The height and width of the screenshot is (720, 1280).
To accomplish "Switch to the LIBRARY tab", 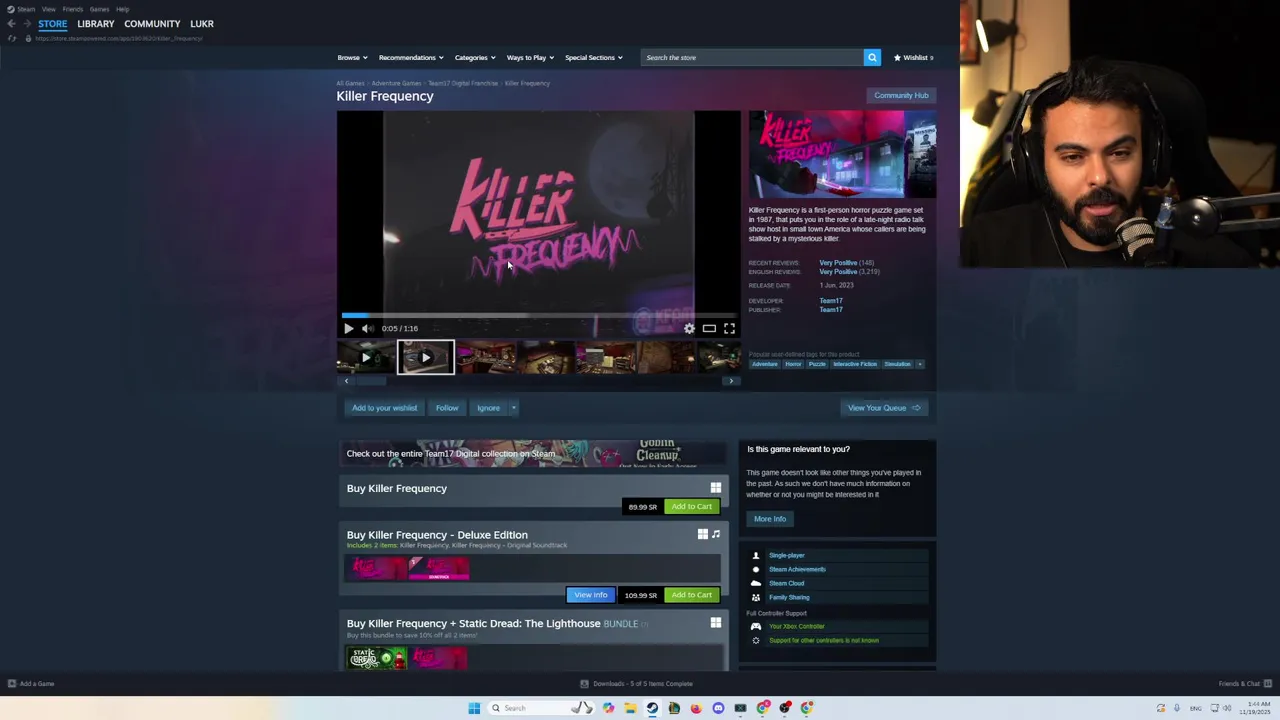I will [x=96, y=24].
